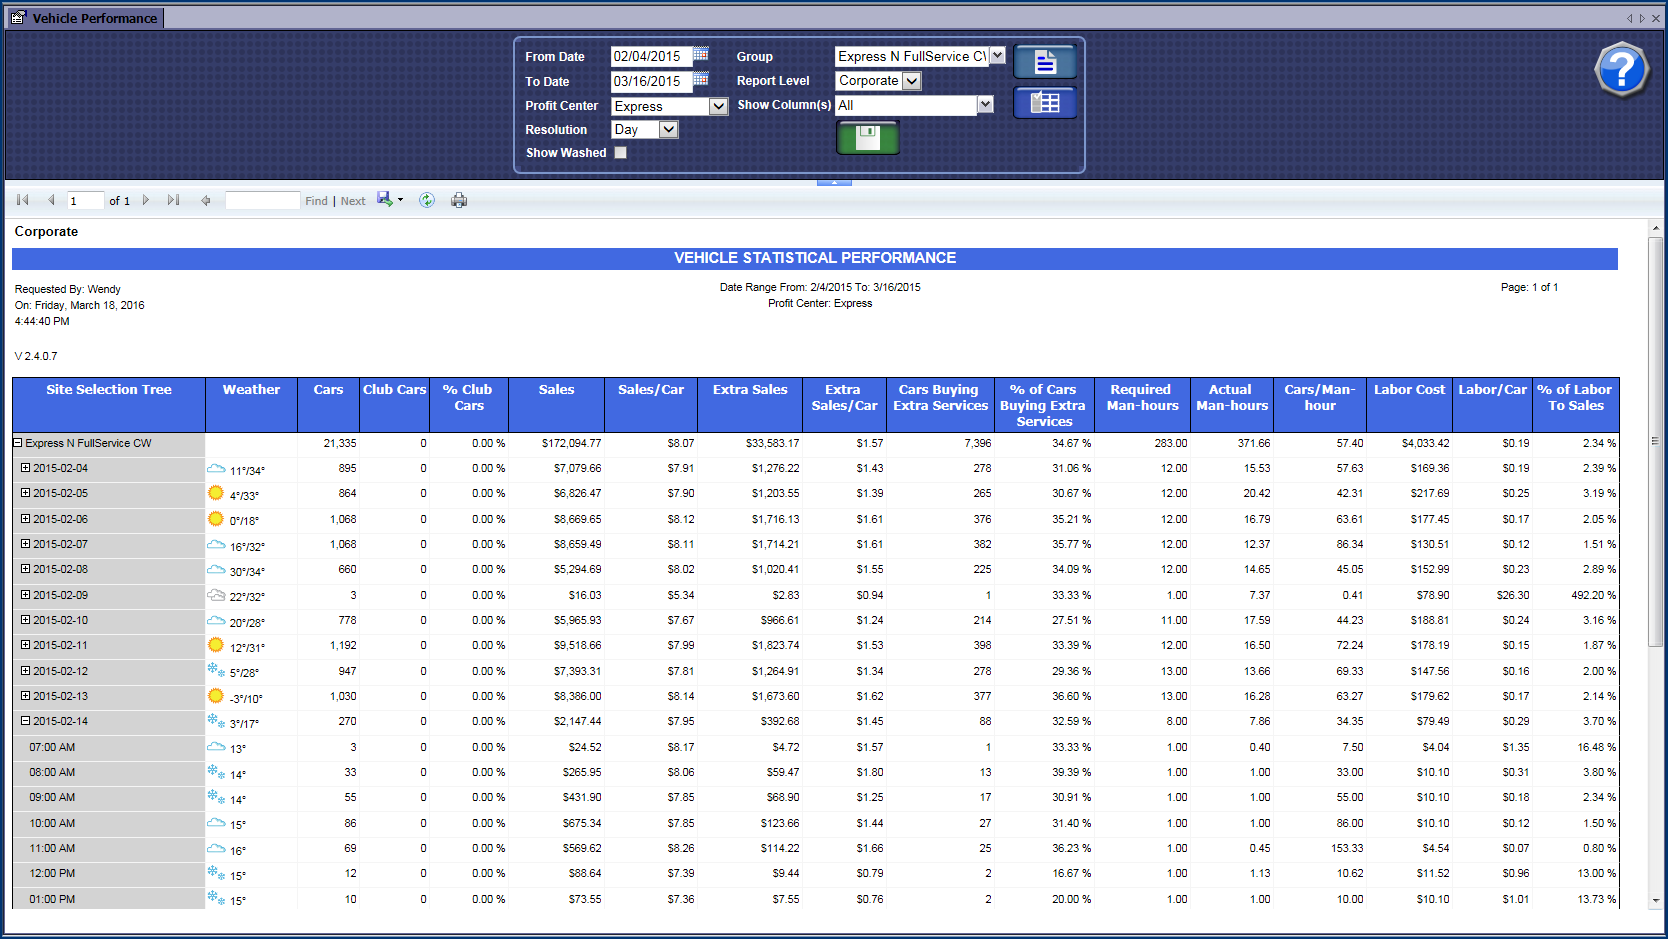
Task: Toggle the Show Washed checkbox
Action: (x=621, y=153)
